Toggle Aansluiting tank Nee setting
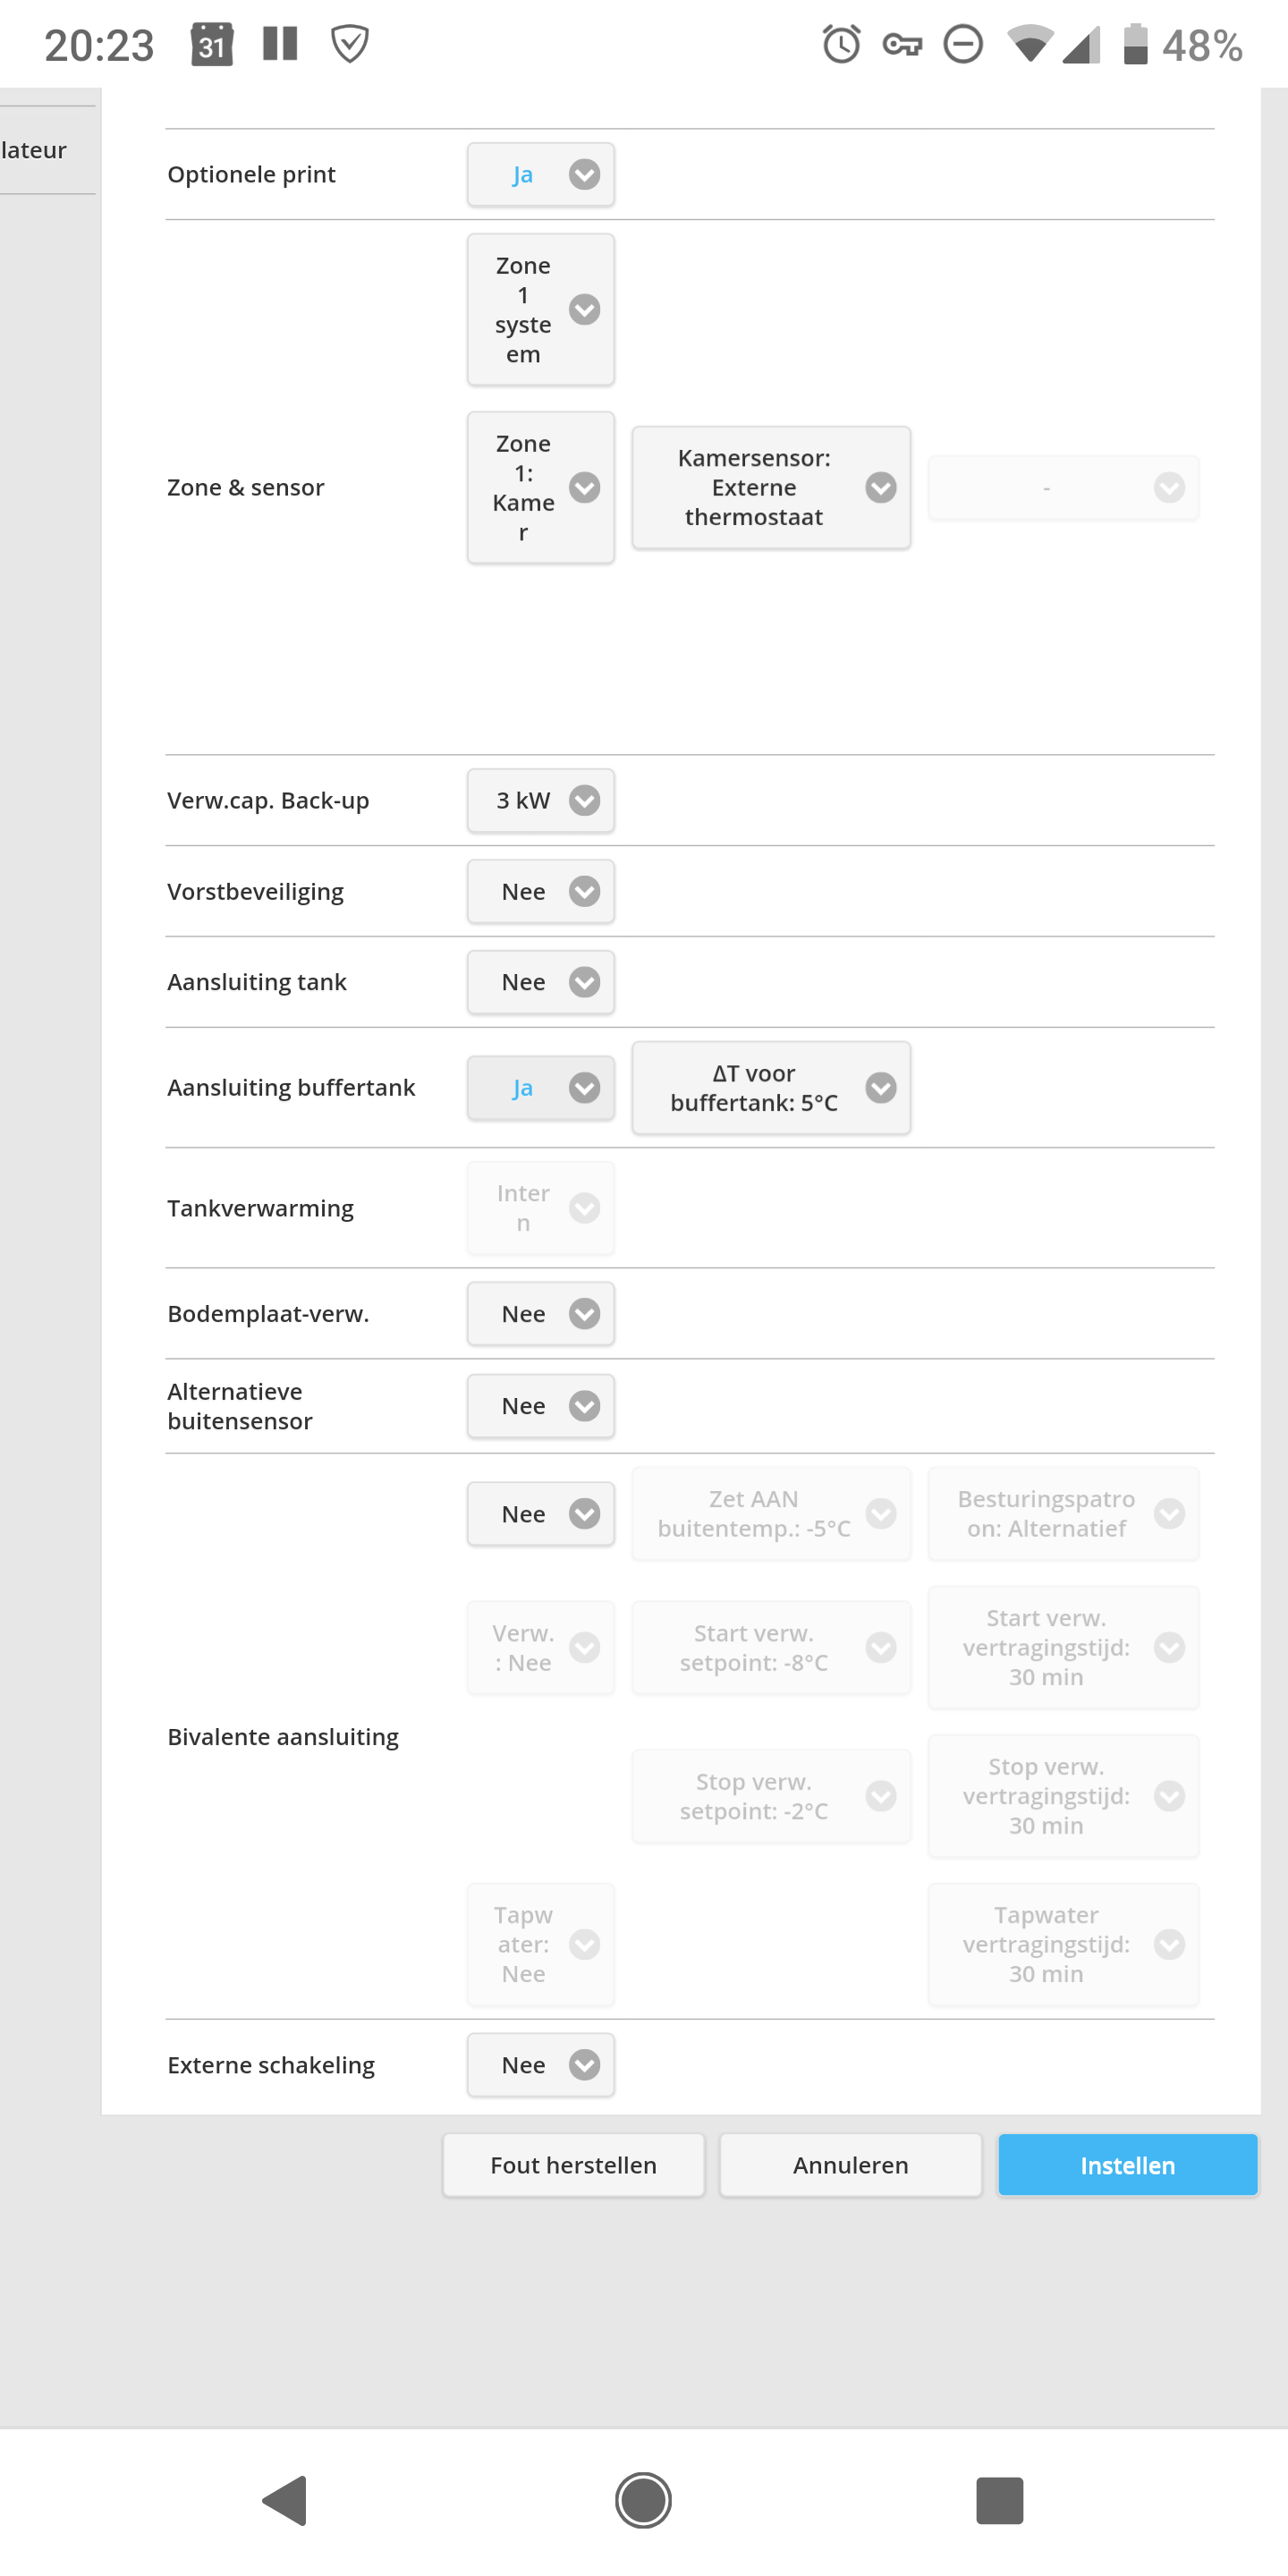This screenshot has width=1288, height=2576. (x=541, y=982)
